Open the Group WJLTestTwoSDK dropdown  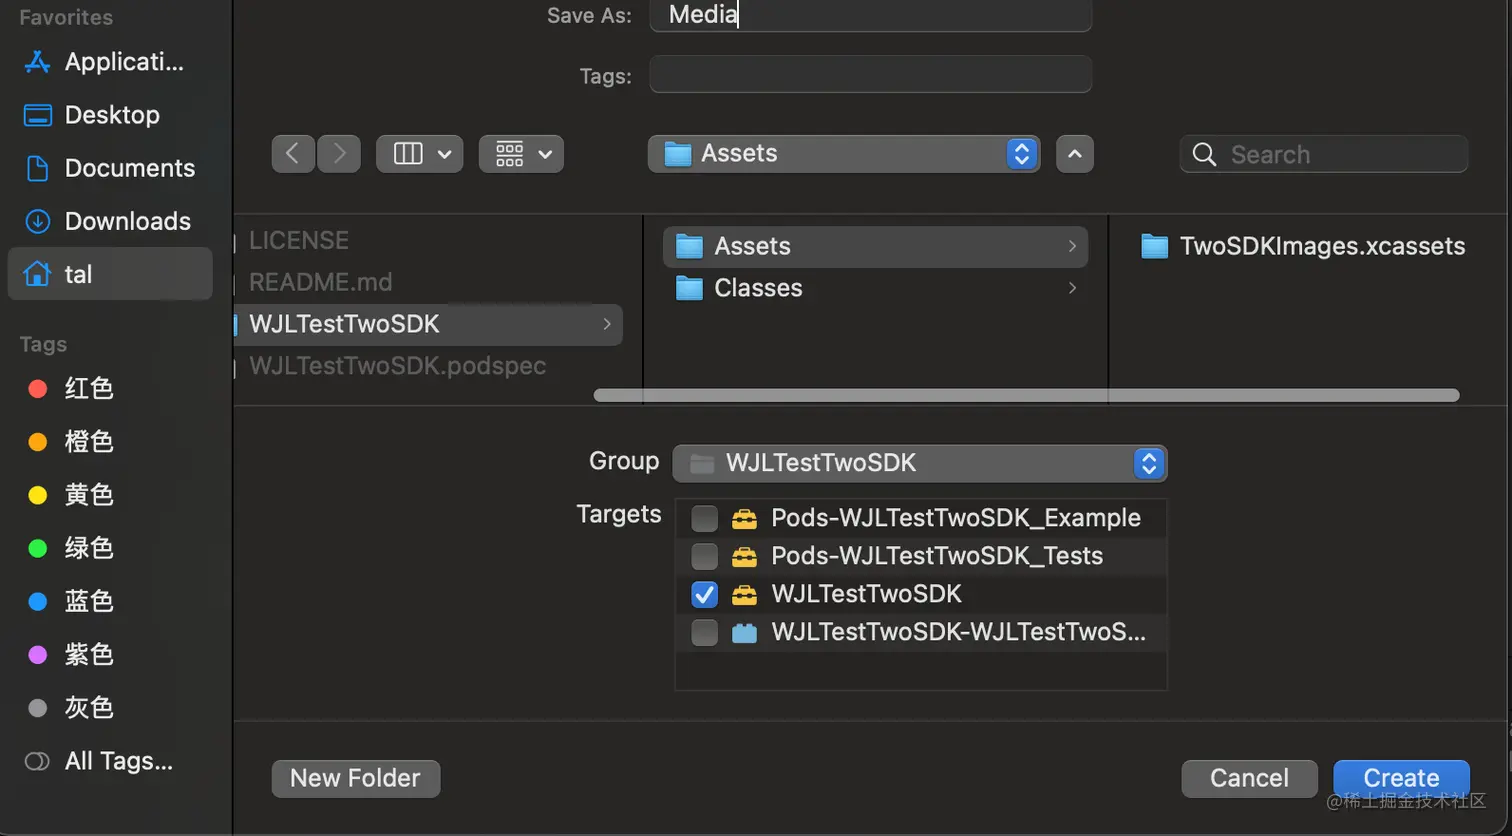point(920,463)
